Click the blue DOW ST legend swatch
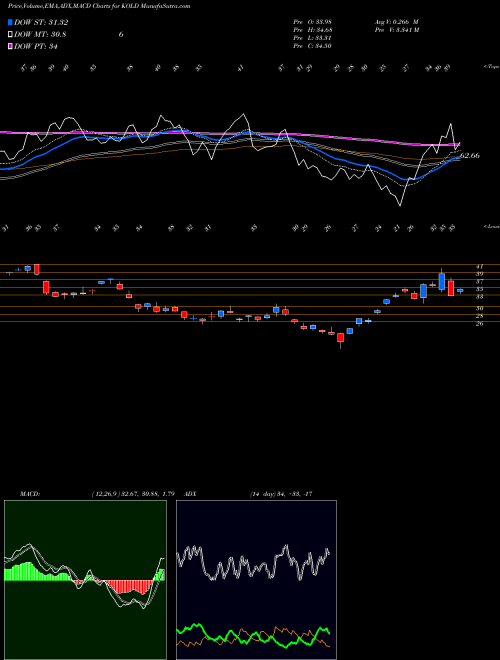 click(10, 22)
